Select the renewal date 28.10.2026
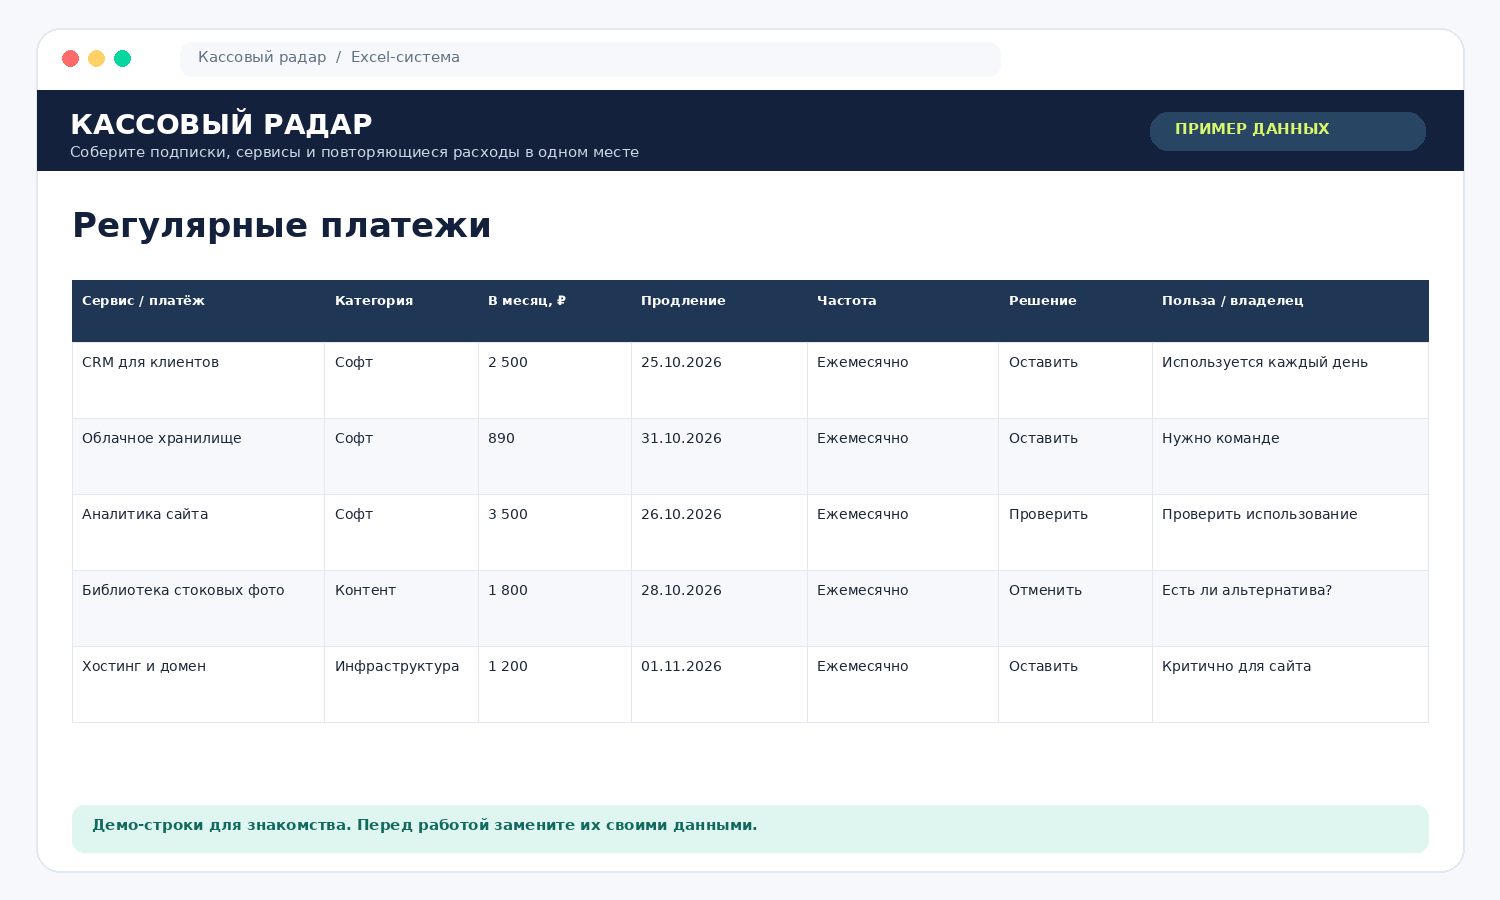This screenshot has width=1500, height=900. (719, 608)
